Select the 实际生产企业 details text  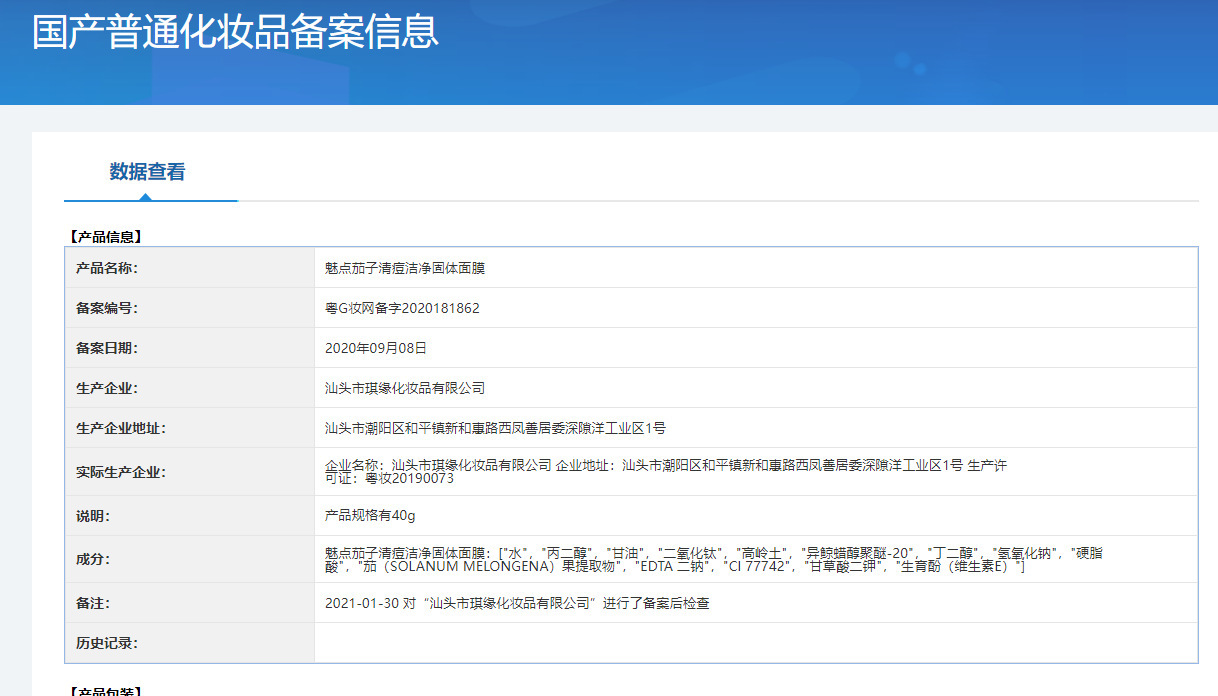[665, 472]
